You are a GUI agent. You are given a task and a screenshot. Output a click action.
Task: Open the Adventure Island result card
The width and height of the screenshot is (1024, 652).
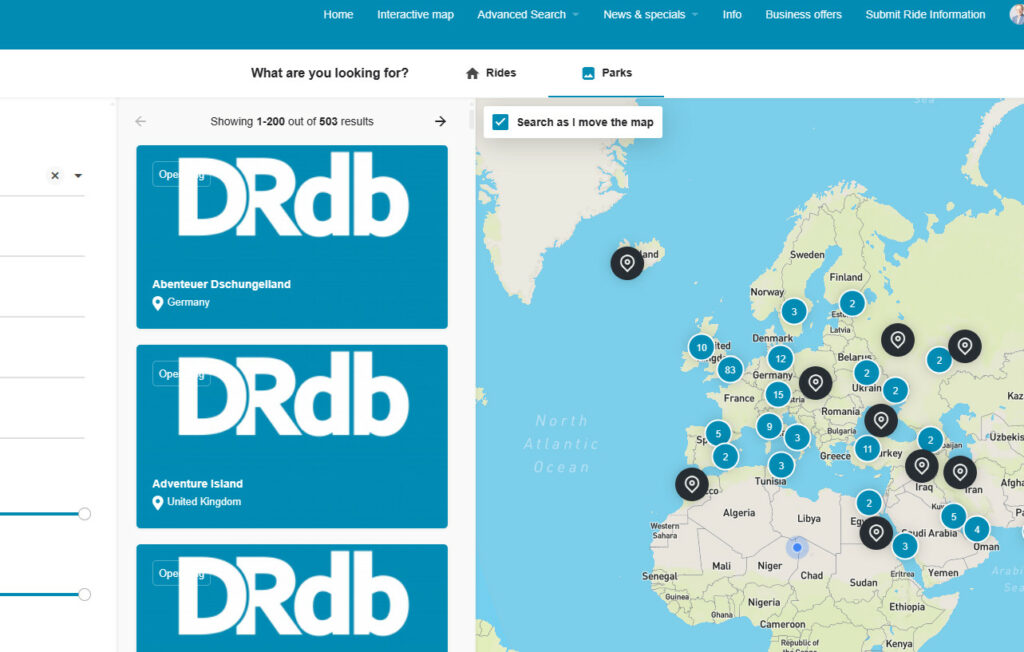click(291, 437)
